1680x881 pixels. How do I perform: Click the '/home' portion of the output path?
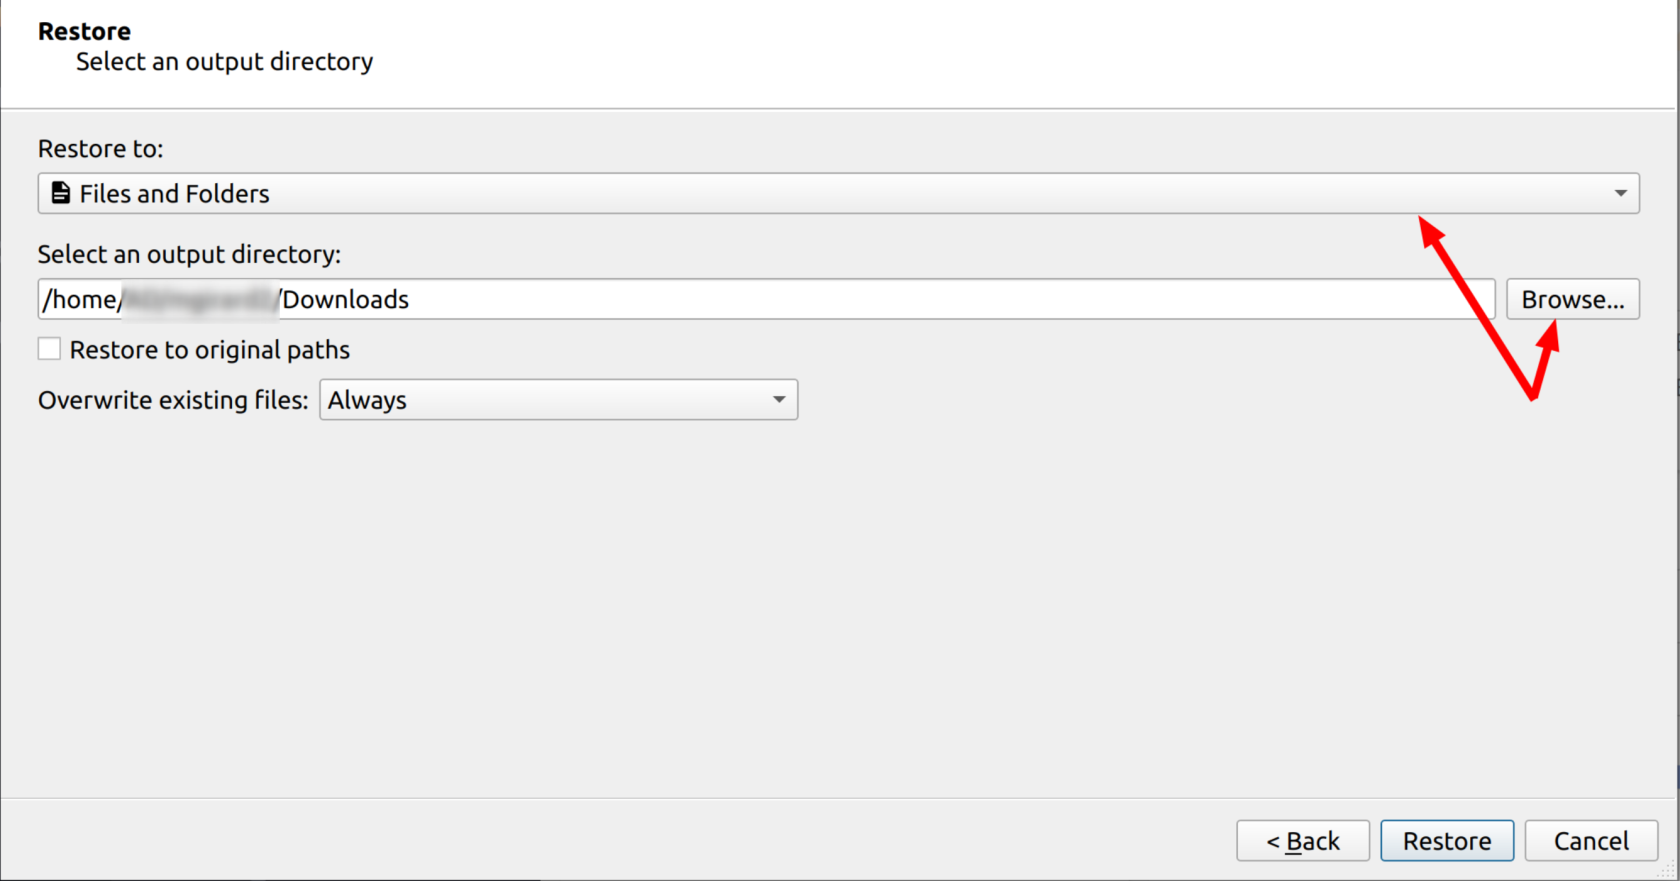tap(79, 300)
